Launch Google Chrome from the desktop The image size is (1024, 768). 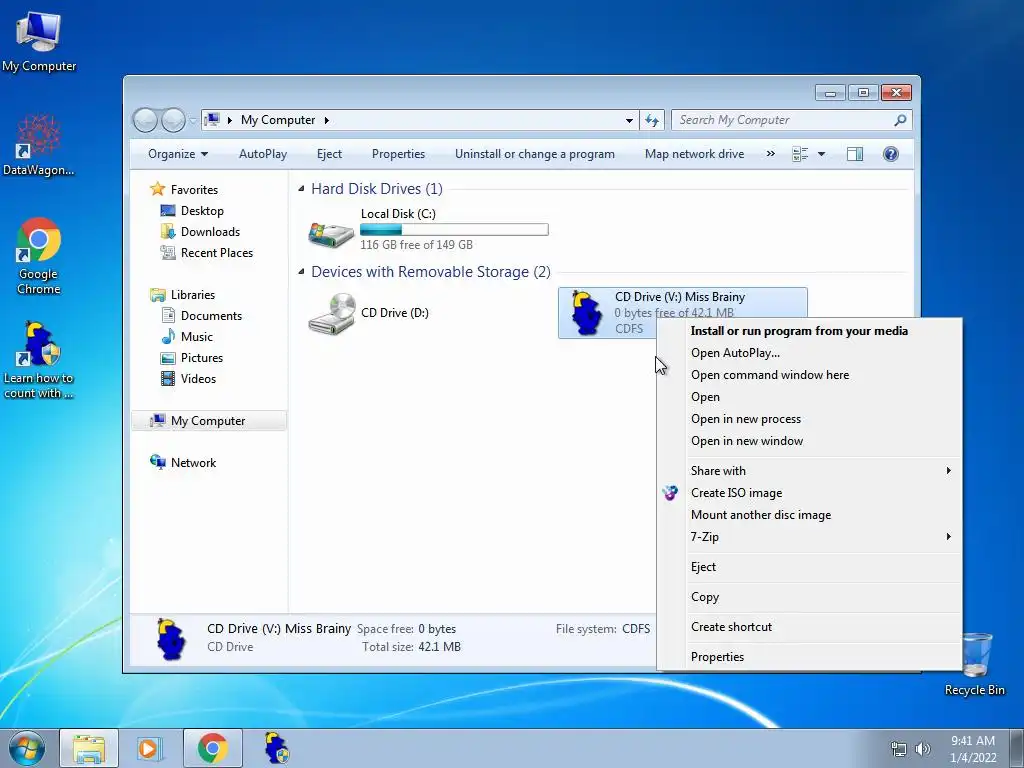click(39, 256)
